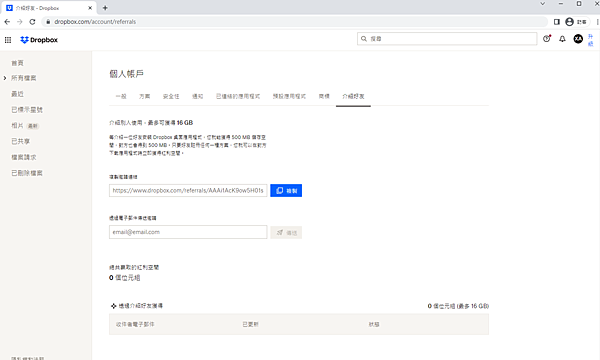
Task: Open the XA account avatar menu
Action: 578,39
